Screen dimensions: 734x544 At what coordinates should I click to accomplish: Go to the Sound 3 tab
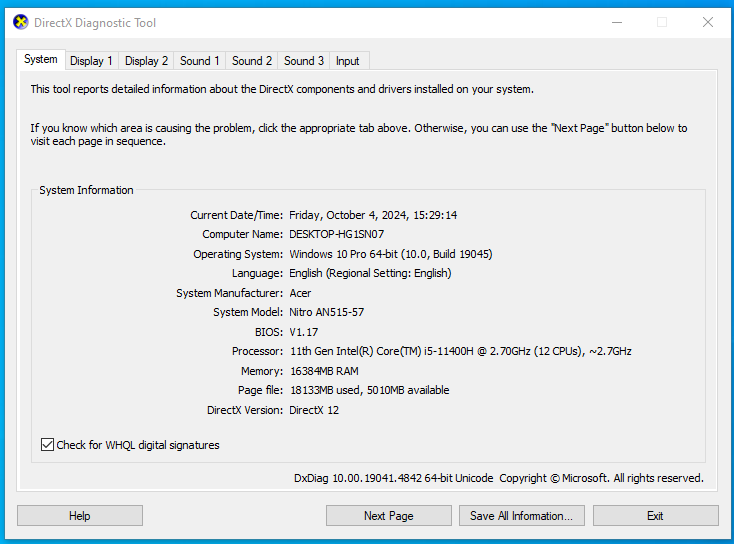coord(304,61)
